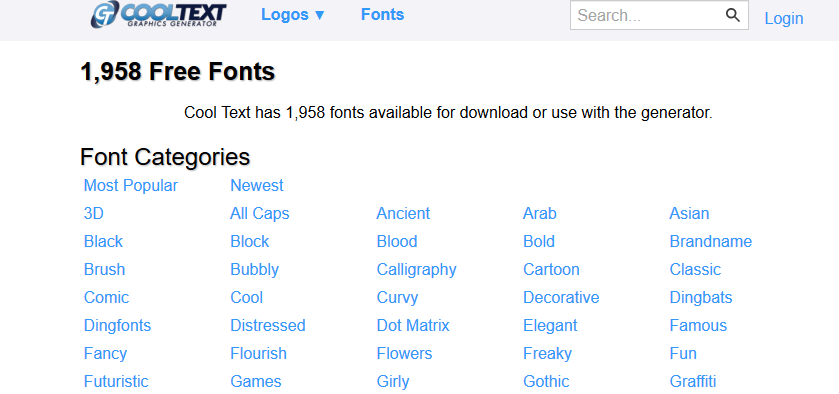Click the Cool Text logo
The height and width of the screenshot is (394, 839).
coord(158,14)
